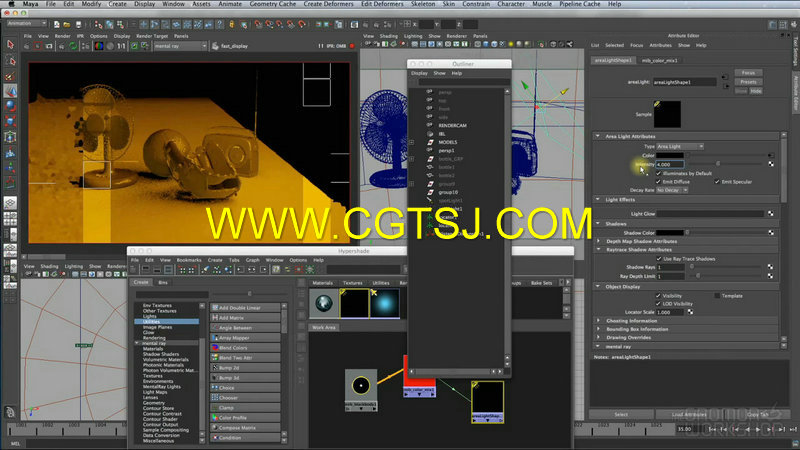800x450 pixels.
Task: Click the Focus button in Attribute Editor
Action: [748, 73]
